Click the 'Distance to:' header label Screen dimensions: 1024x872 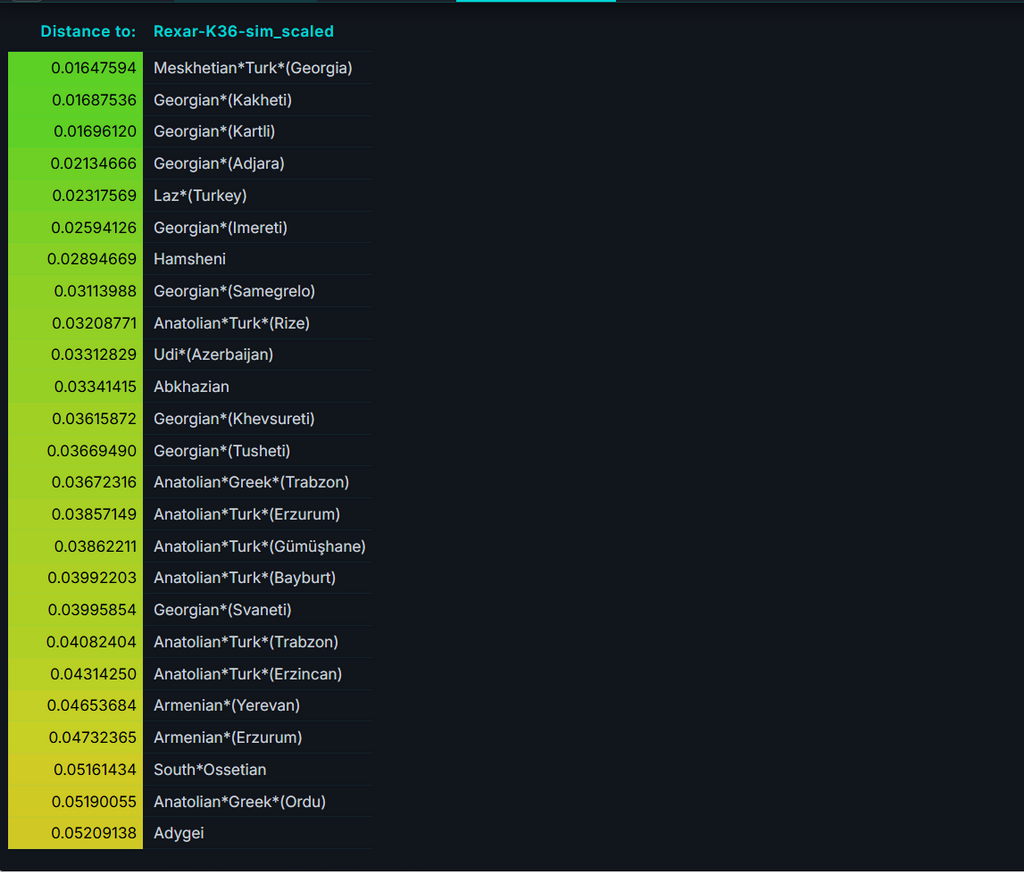[88, 31]
